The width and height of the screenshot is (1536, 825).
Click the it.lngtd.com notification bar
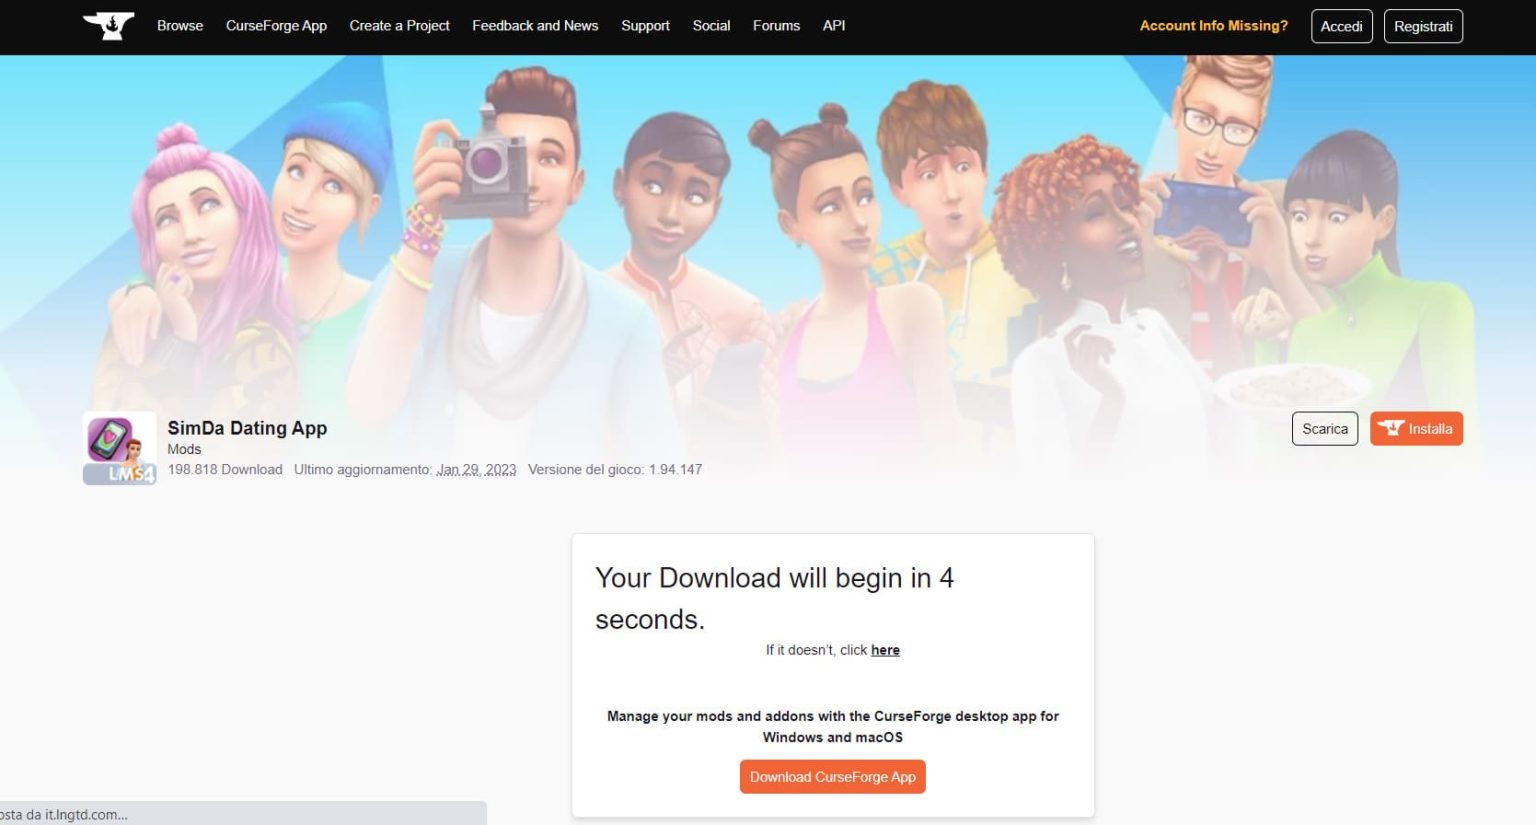(240, 814)
